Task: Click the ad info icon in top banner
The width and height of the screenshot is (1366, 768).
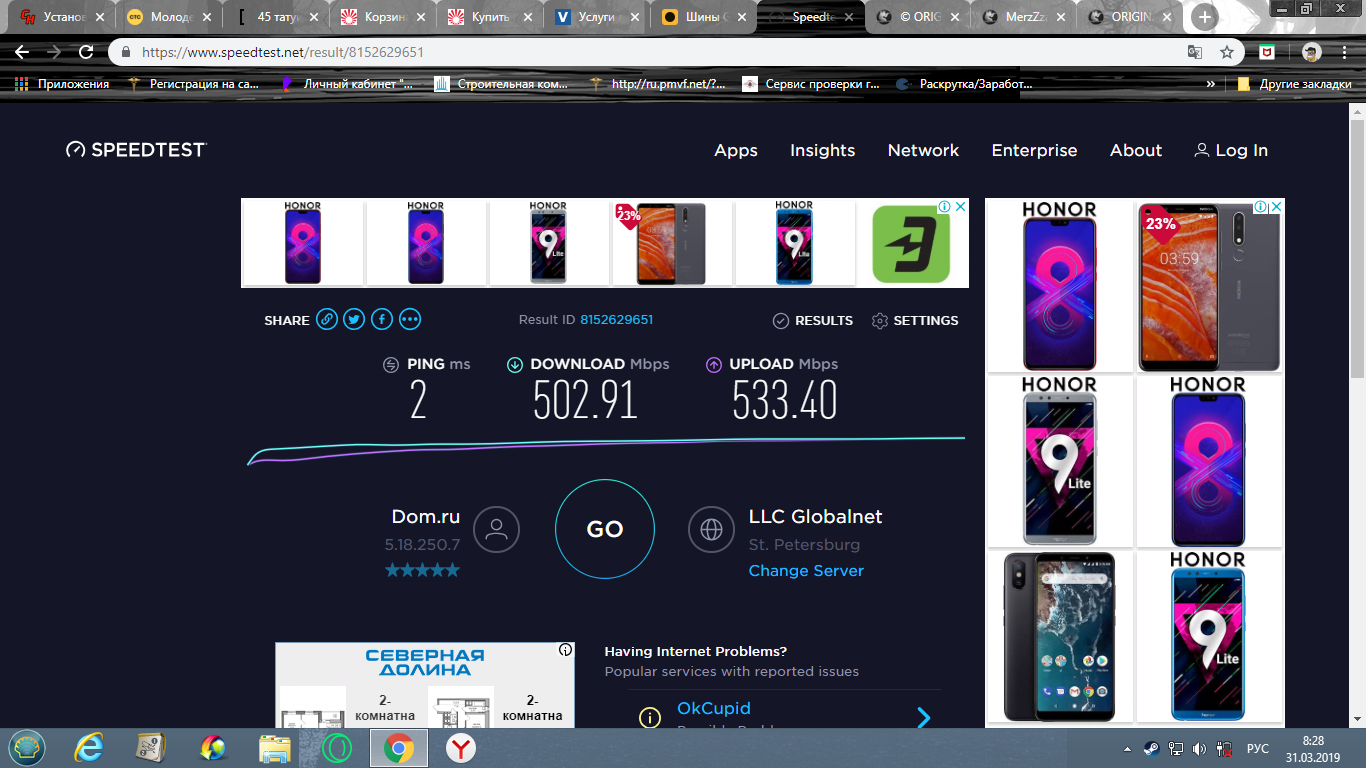Action: click(943, 206)
